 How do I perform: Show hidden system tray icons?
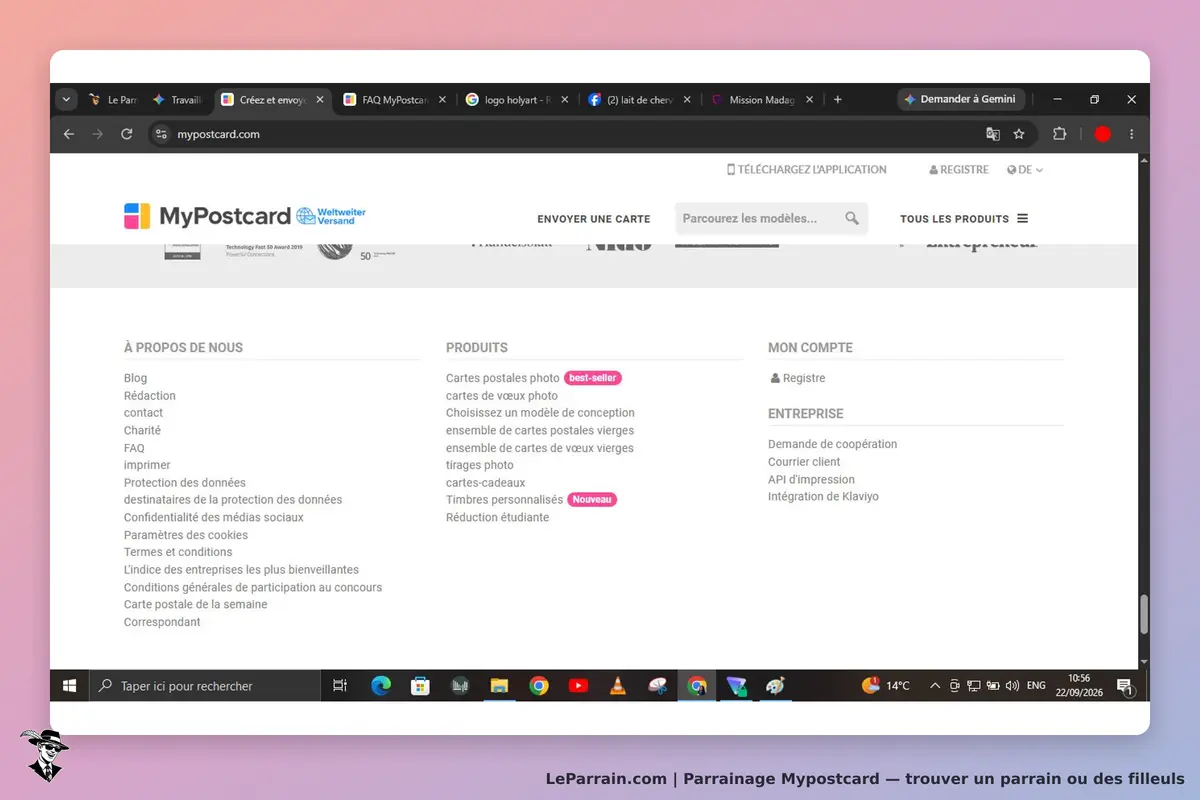(935, 686)
